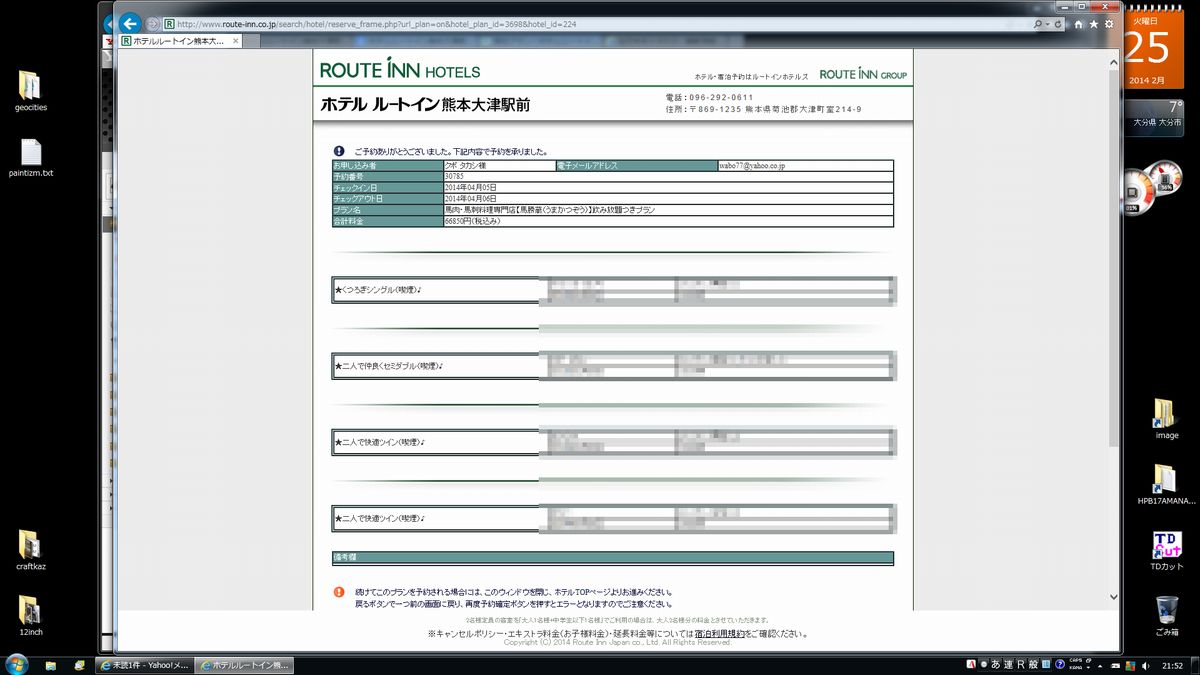Click the ★二人で仲良くセミダブル(喫煙) room row
The height and width of the screenshot is (675, 1200).
tap(613, 366)
